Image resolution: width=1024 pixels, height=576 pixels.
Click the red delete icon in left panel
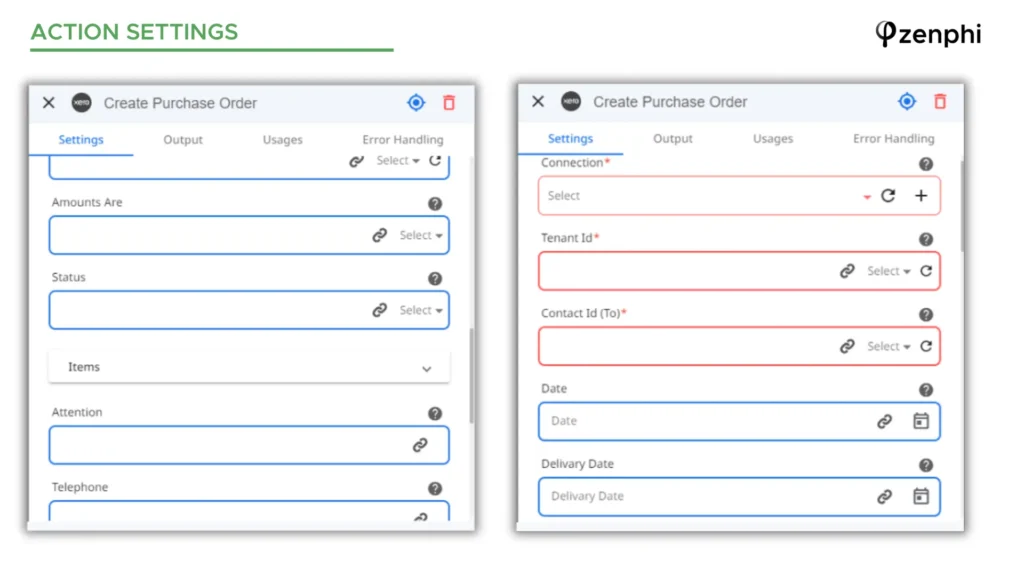449,103
